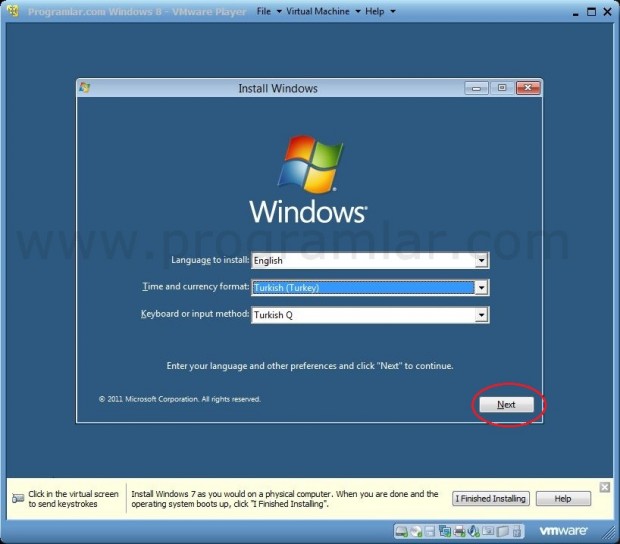Close the VMware Player window
This screenshot has width=620, height=544.
[x=607, y=12]
